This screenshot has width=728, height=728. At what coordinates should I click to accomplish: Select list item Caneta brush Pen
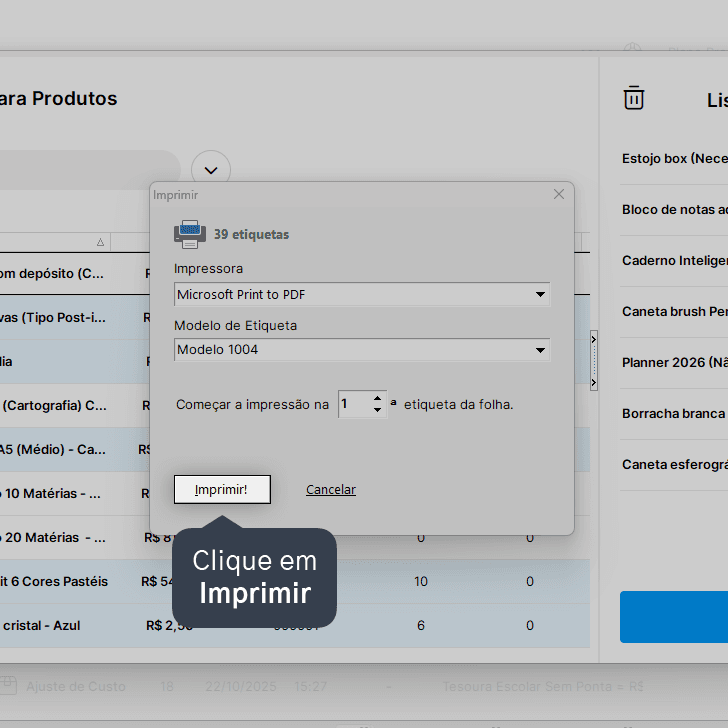pyautogui.click(x=674, y=312)
